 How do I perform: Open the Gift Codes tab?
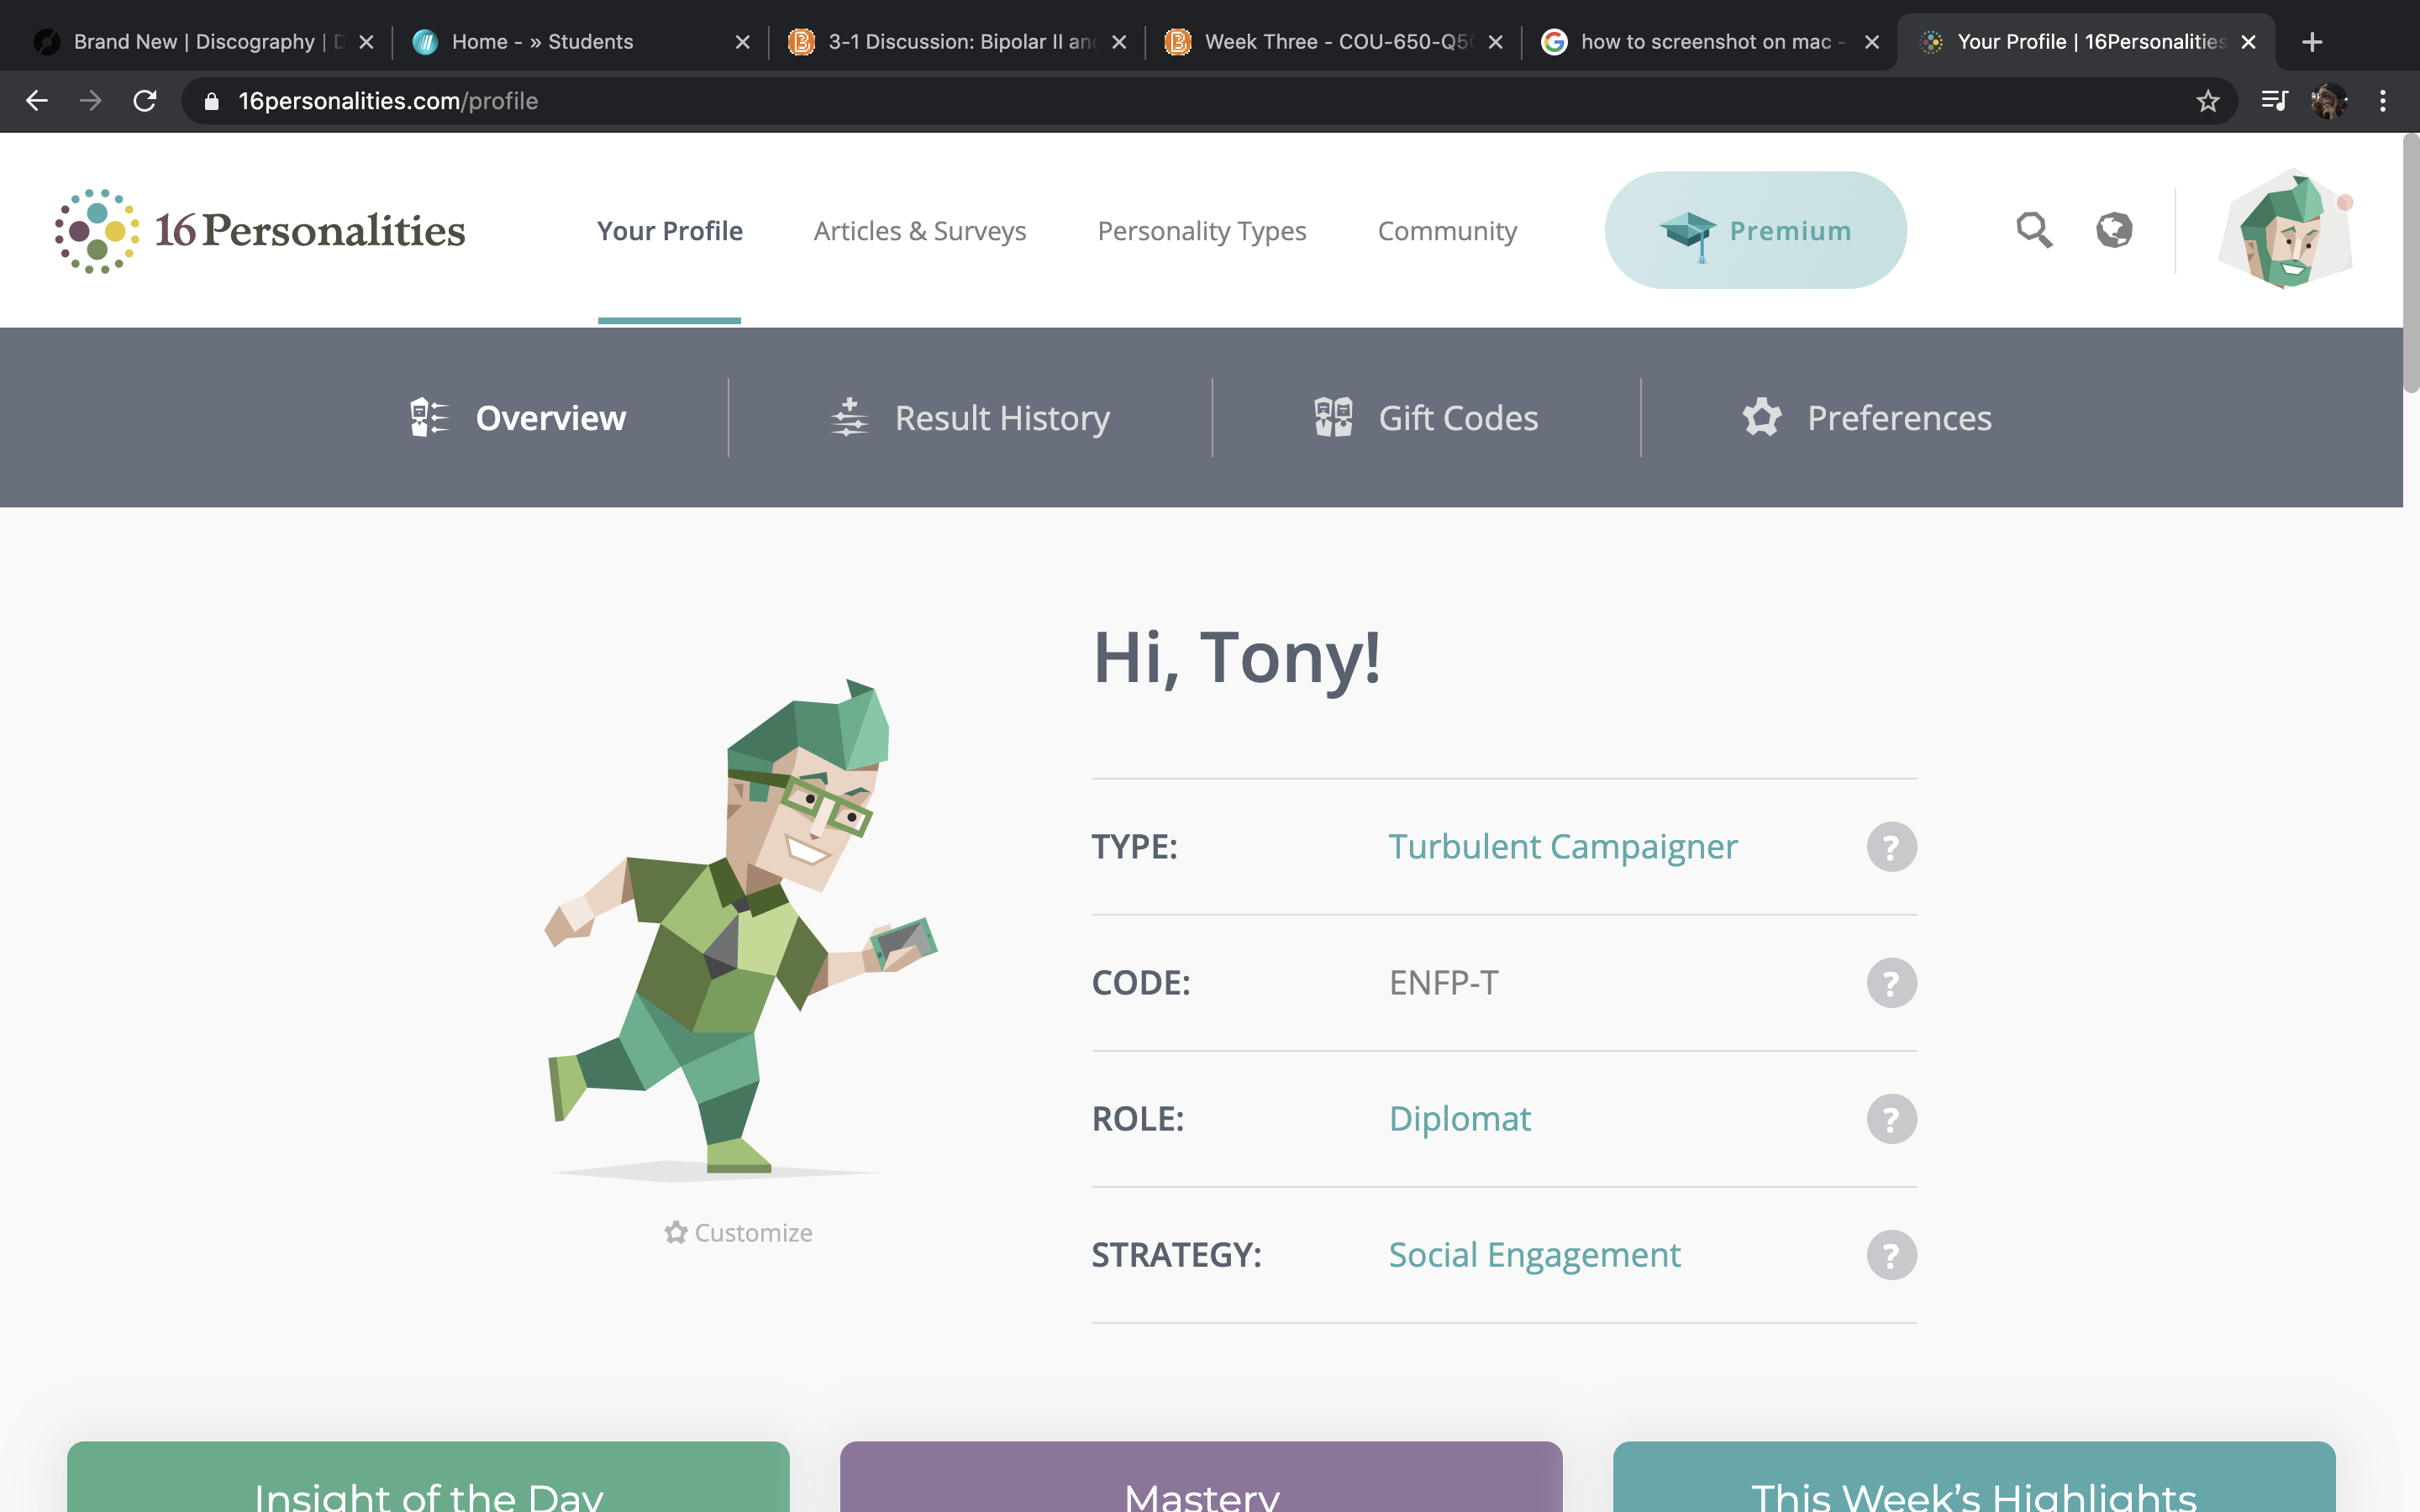click(1426, 418)
